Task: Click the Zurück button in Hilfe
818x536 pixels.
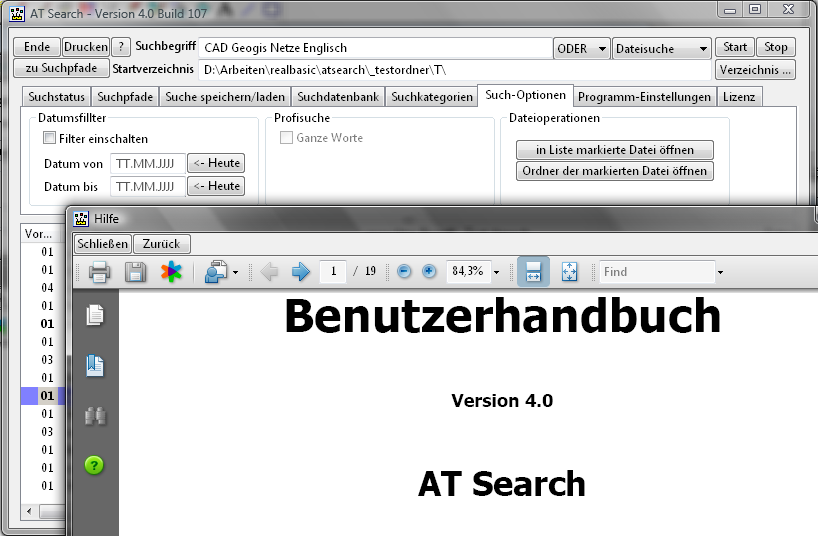Action: [162, 244]
